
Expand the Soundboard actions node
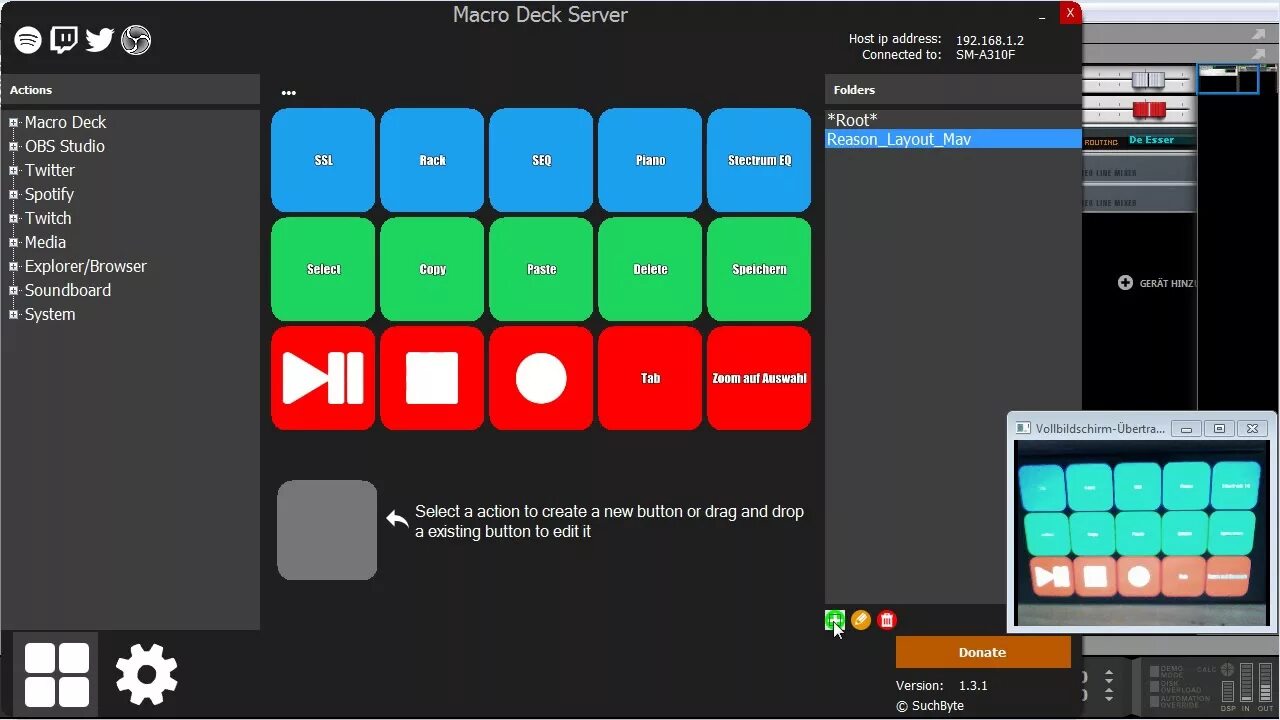(x=14, y=291)
